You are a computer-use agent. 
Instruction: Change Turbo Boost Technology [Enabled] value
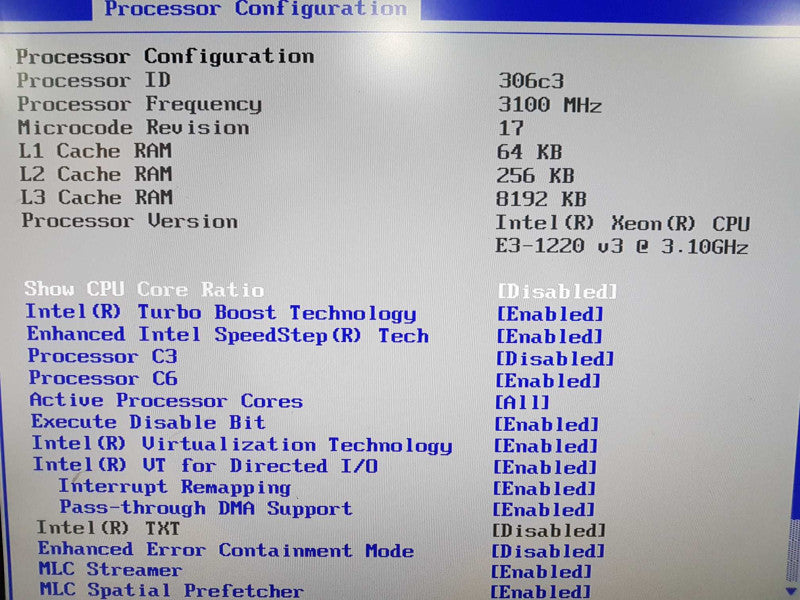point(550,314)
